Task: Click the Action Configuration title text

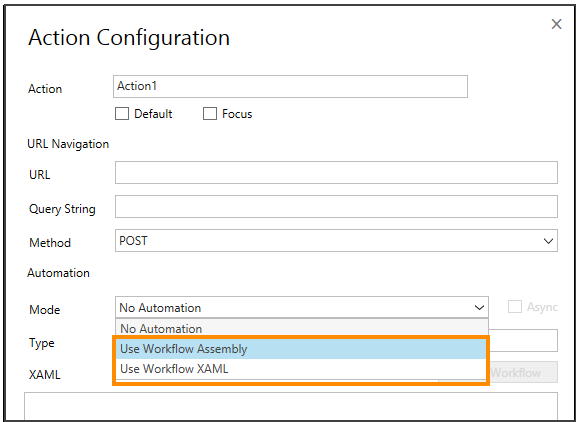Action: [x=129, y=38]
